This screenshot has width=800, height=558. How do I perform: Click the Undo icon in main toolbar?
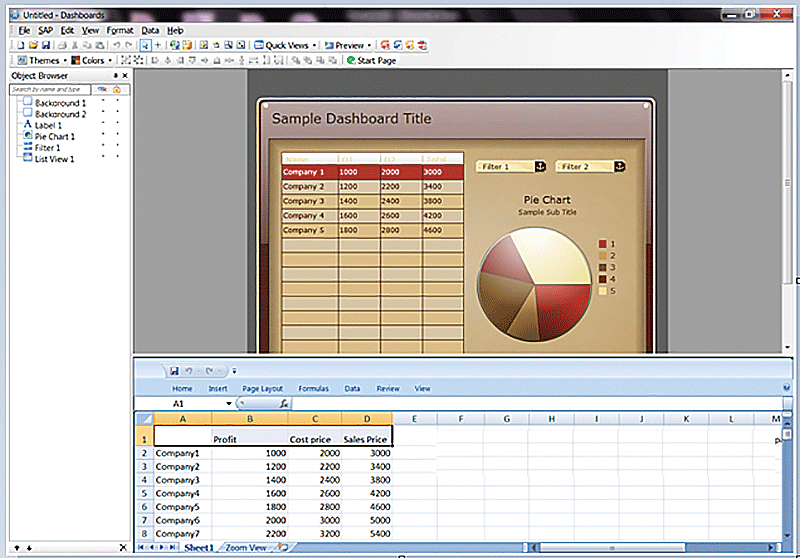pyautogui.click(x=116, y=45)
